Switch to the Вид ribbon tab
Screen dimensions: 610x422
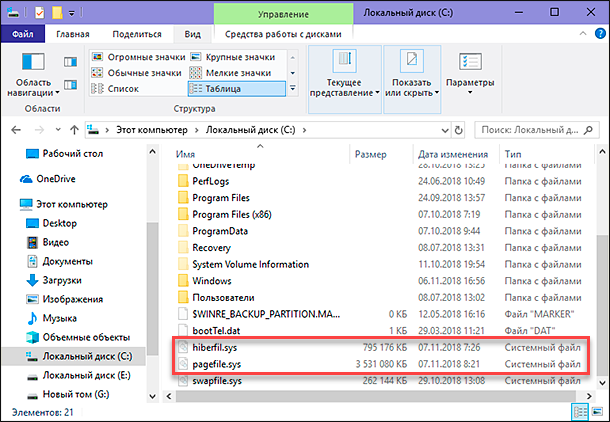coord(193,34)
